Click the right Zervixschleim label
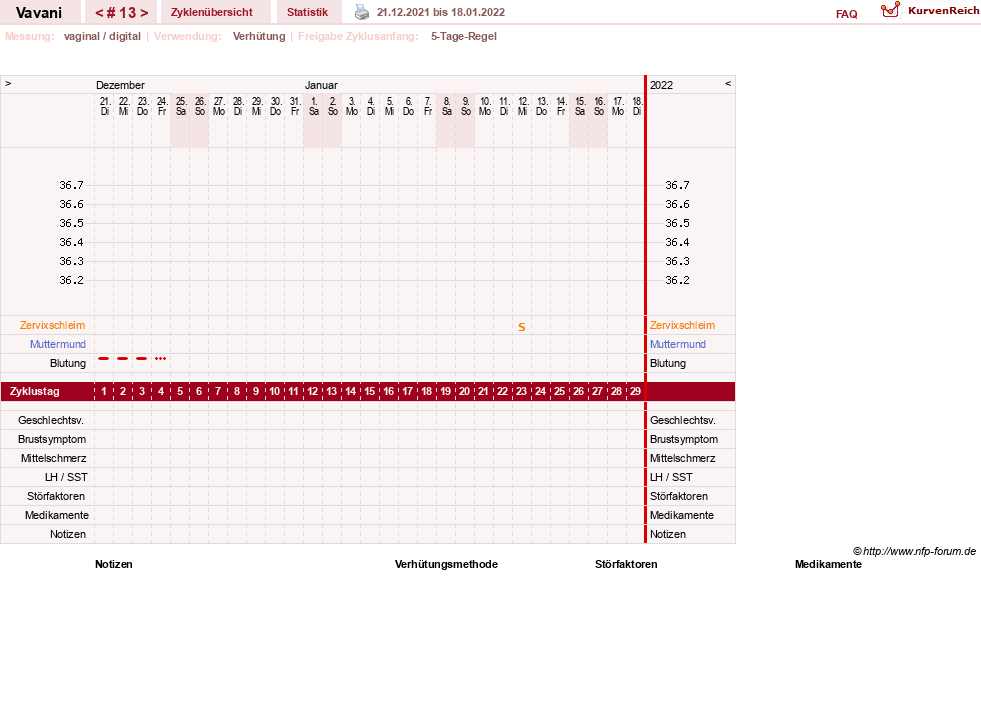 click(682, 325)
